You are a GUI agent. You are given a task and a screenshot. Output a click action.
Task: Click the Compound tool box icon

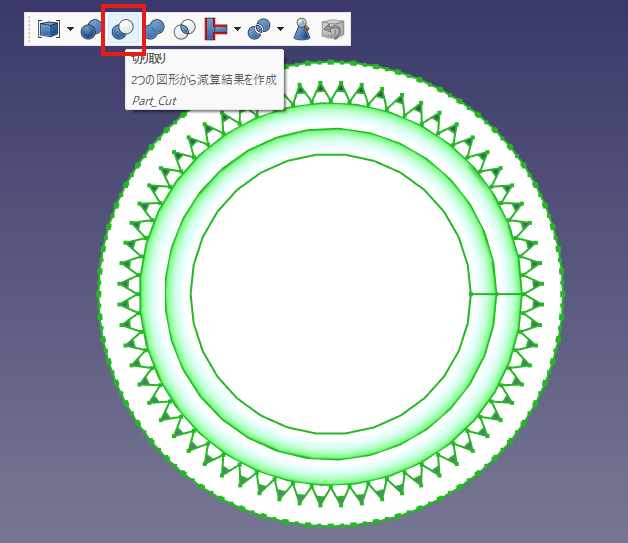[x=48, y=29]
